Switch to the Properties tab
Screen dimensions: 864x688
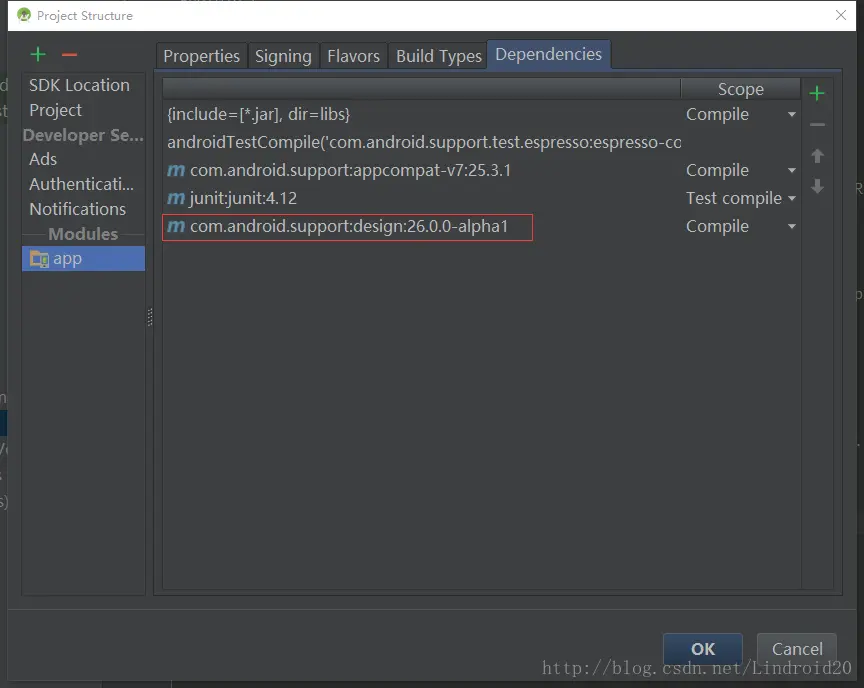202,56
